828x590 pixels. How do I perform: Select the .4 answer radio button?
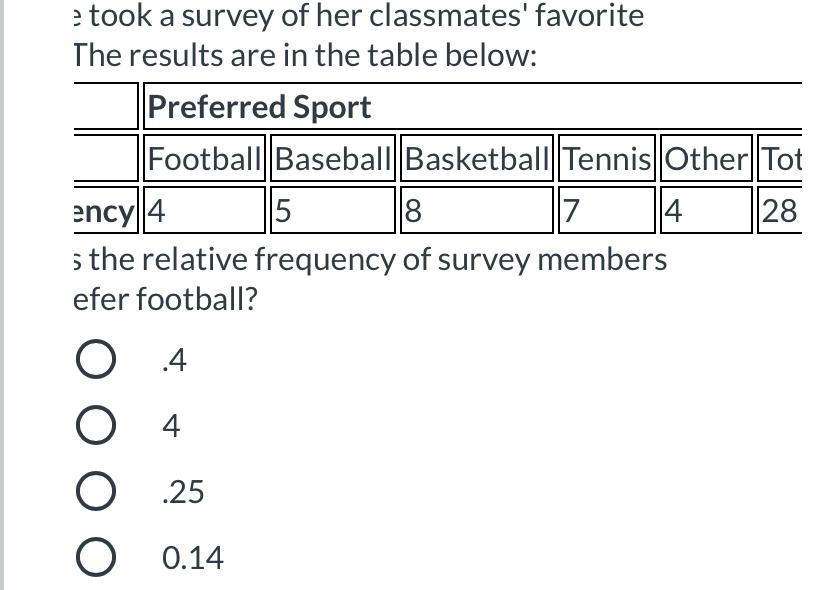(94, 360)
